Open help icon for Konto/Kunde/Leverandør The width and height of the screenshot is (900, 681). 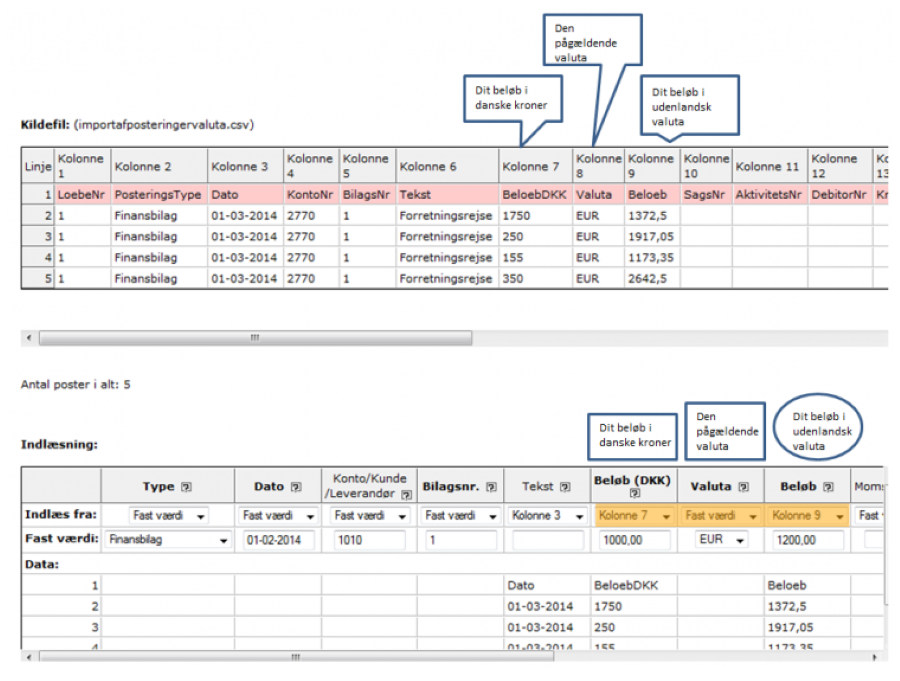(x=406, y=495)
